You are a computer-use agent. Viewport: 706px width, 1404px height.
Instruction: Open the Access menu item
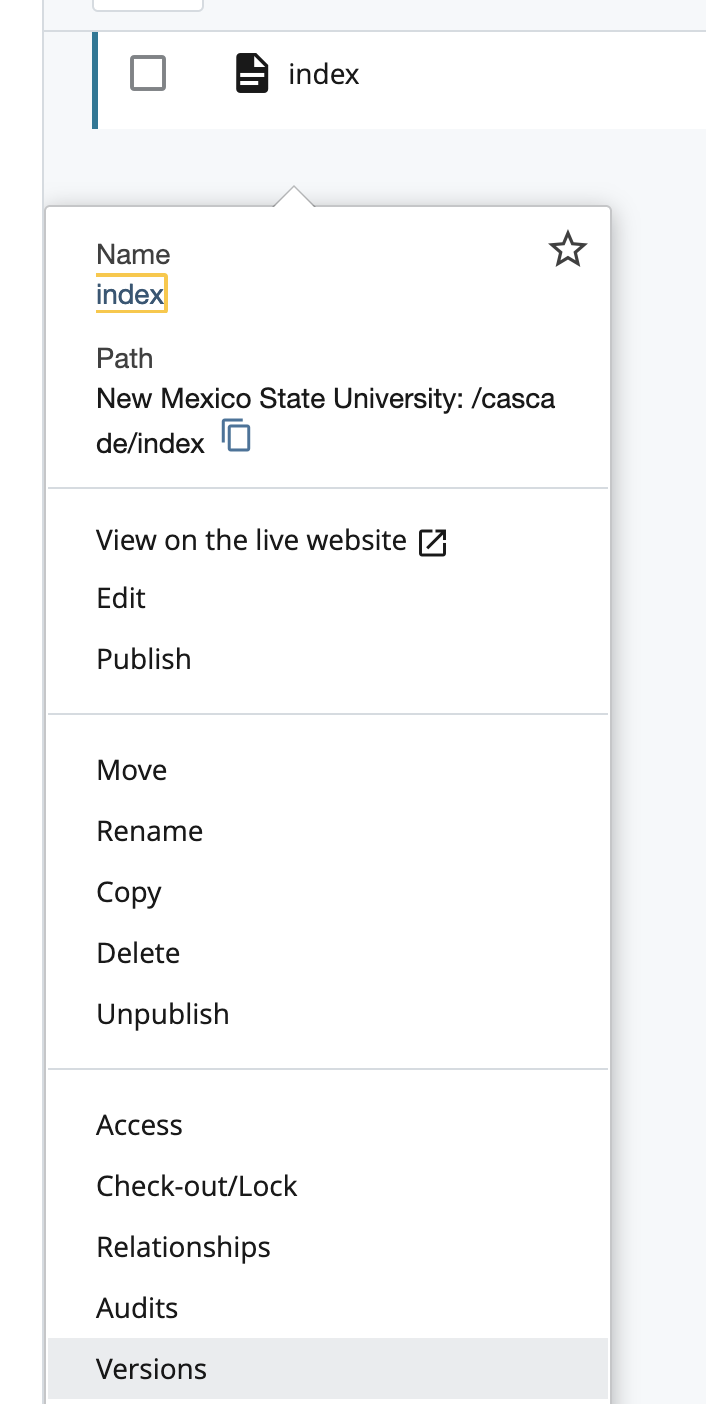point(139,1125)
